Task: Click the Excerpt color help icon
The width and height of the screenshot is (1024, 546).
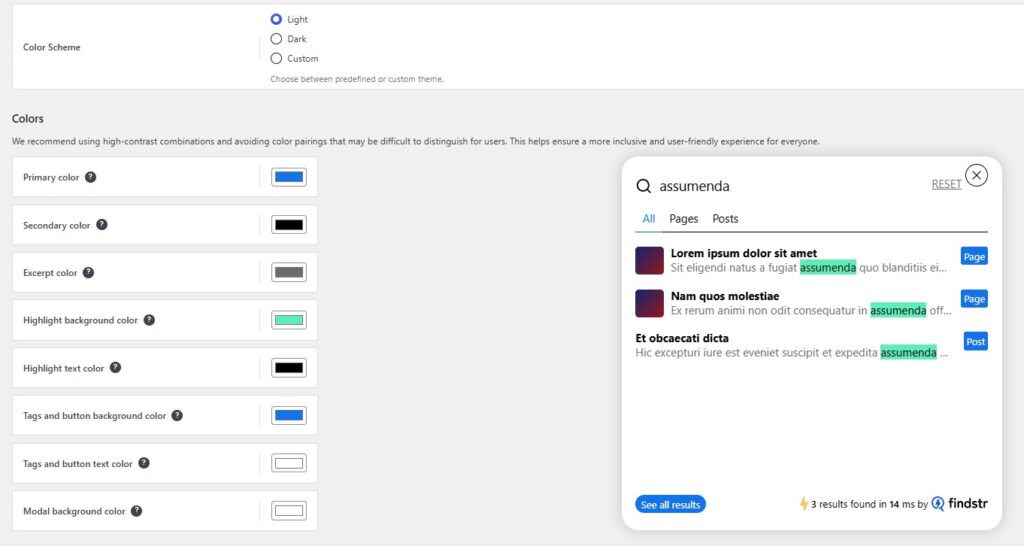Action: (x=89, y=273)
